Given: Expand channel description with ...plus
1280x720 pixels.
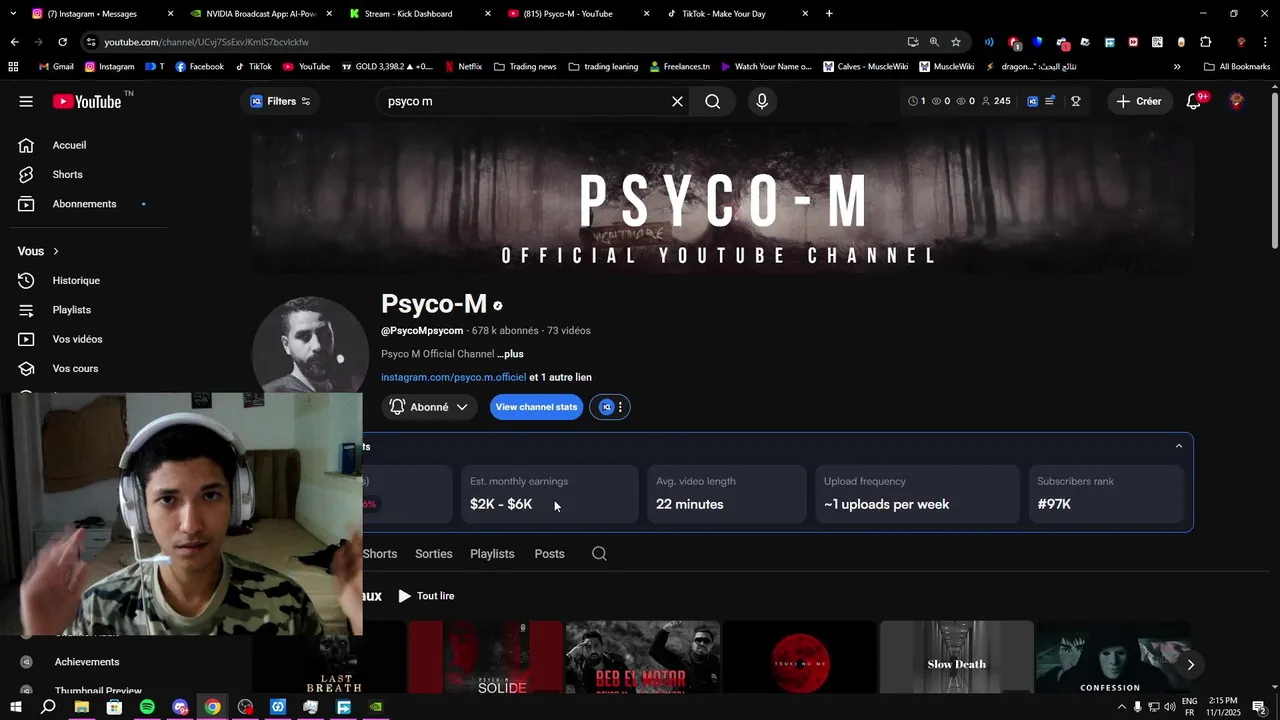Looking at the screenshot, I should coord(511,354).
